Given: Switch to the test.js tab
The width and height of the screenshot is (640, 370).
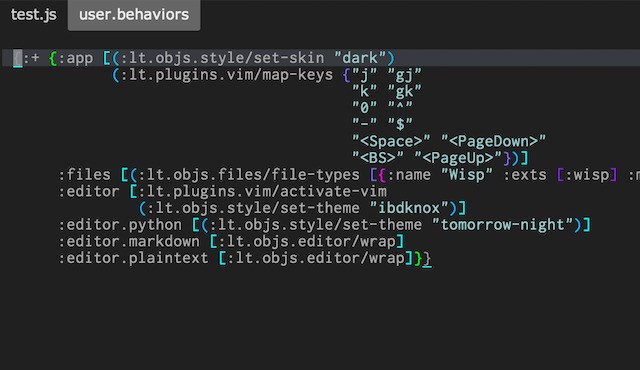Looking at the screenshot, I should pos(33,15).
